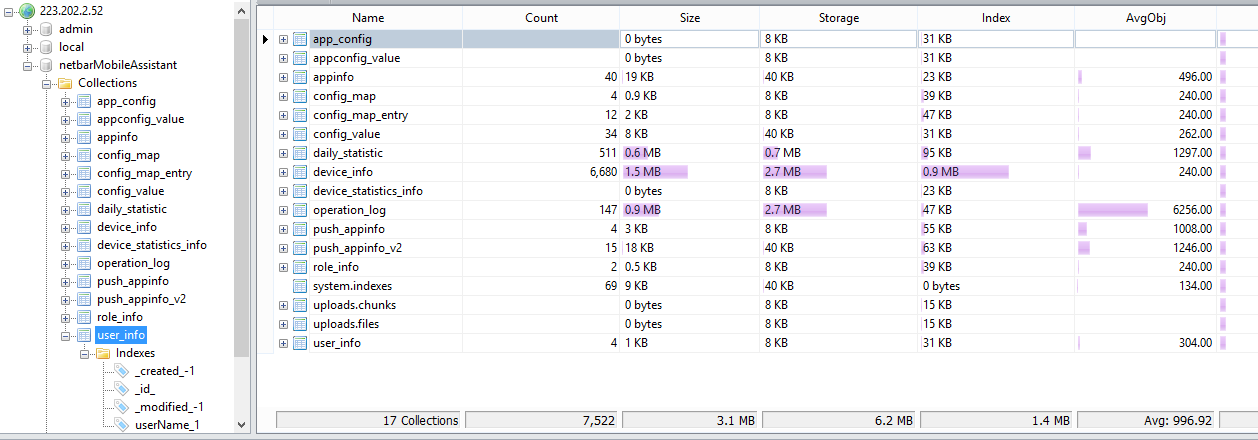Select the config_map_entry tree item
The height and width of the screenshot is (440, 1258).
(x=144, y=173)
